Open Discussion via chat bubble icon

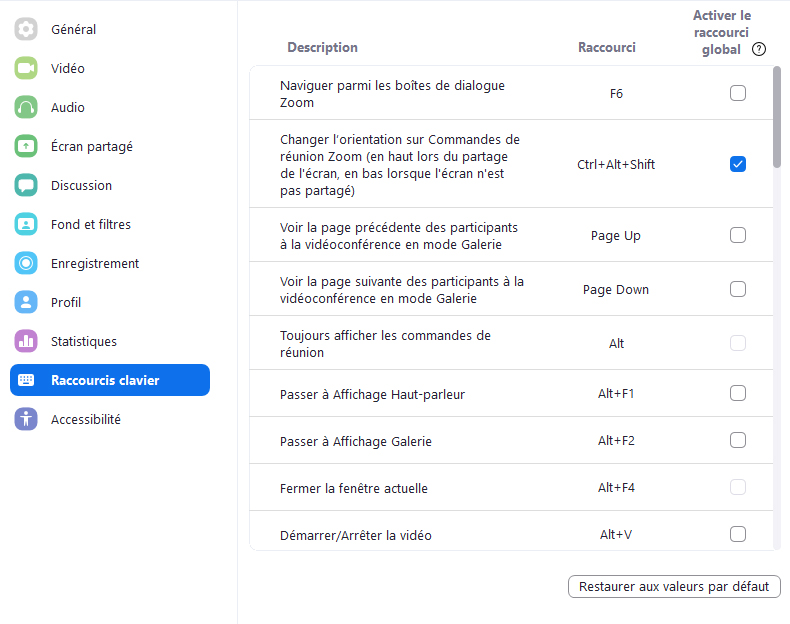coord(26,186)
